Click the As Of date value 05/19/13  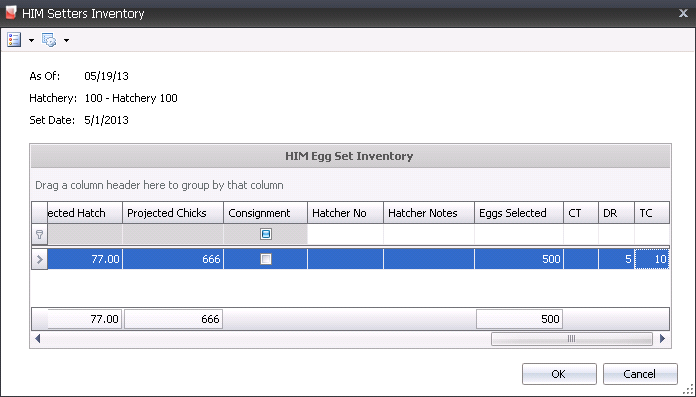coord(107,76)
